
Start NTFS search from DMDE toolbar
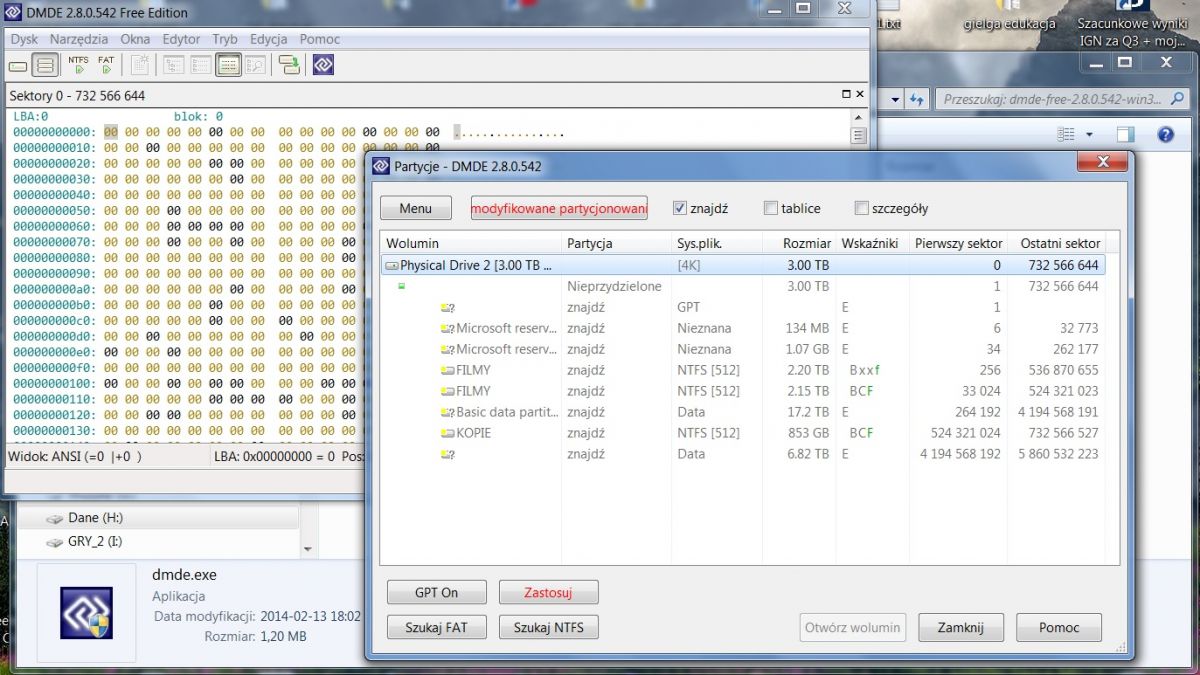[78, 66]
